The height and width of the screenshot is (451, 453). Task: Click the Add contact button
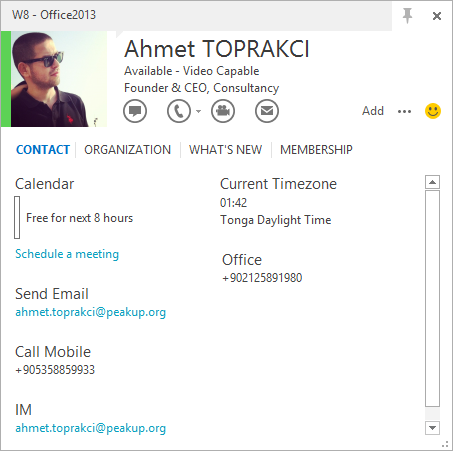pos(373,111)
